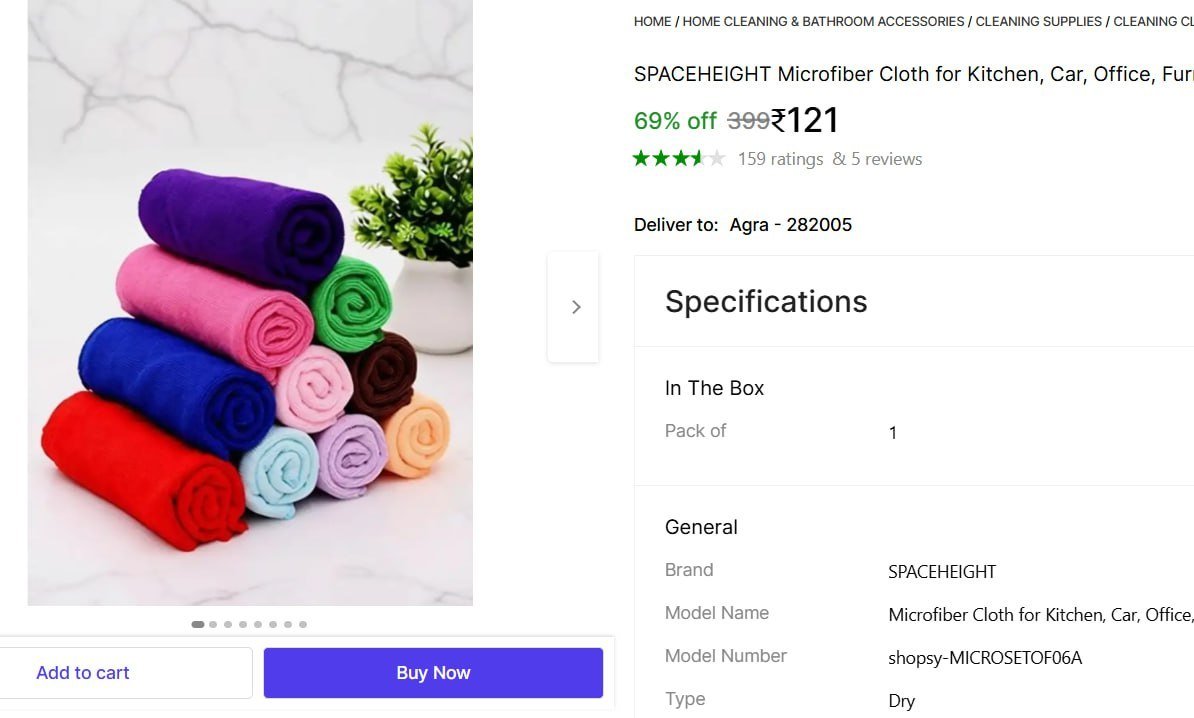Select the last image carousel dot
Viewport: 1194px width, 718px height.
point(302,623)
